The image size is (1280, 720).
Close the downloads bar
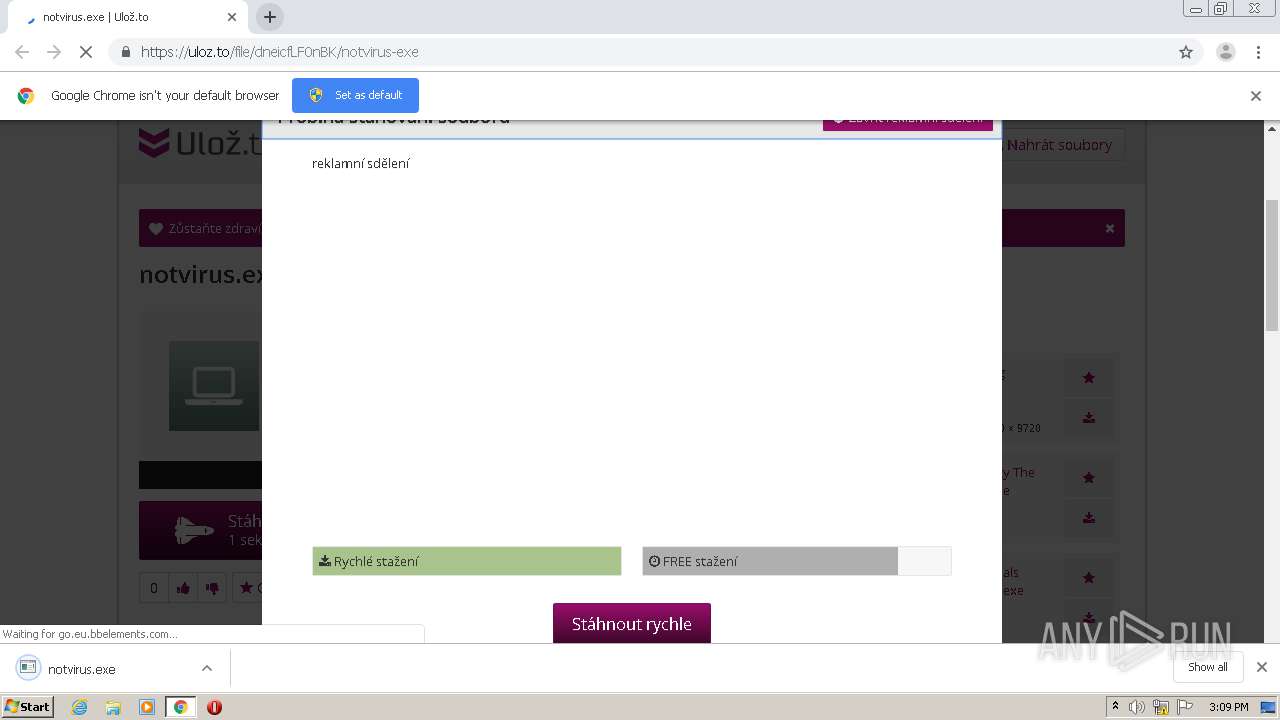point(1261,667)
